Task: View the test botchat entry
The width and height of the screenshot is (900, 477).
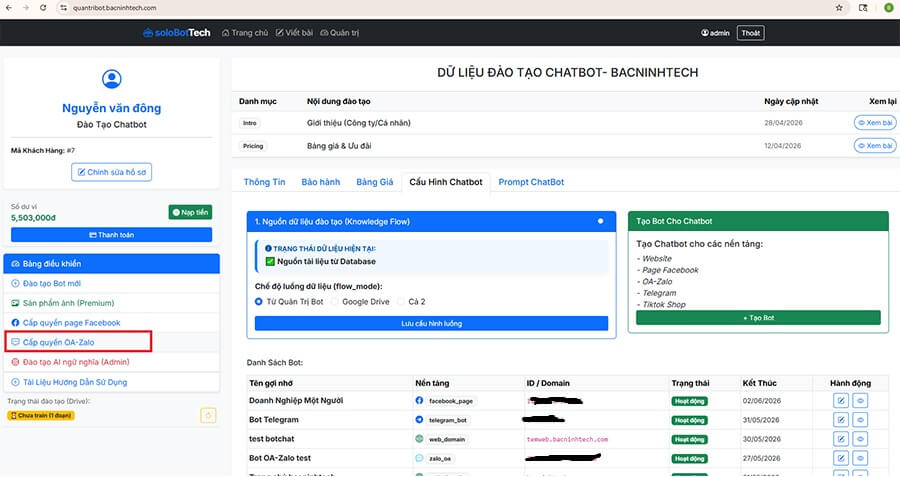Action: 860,439
